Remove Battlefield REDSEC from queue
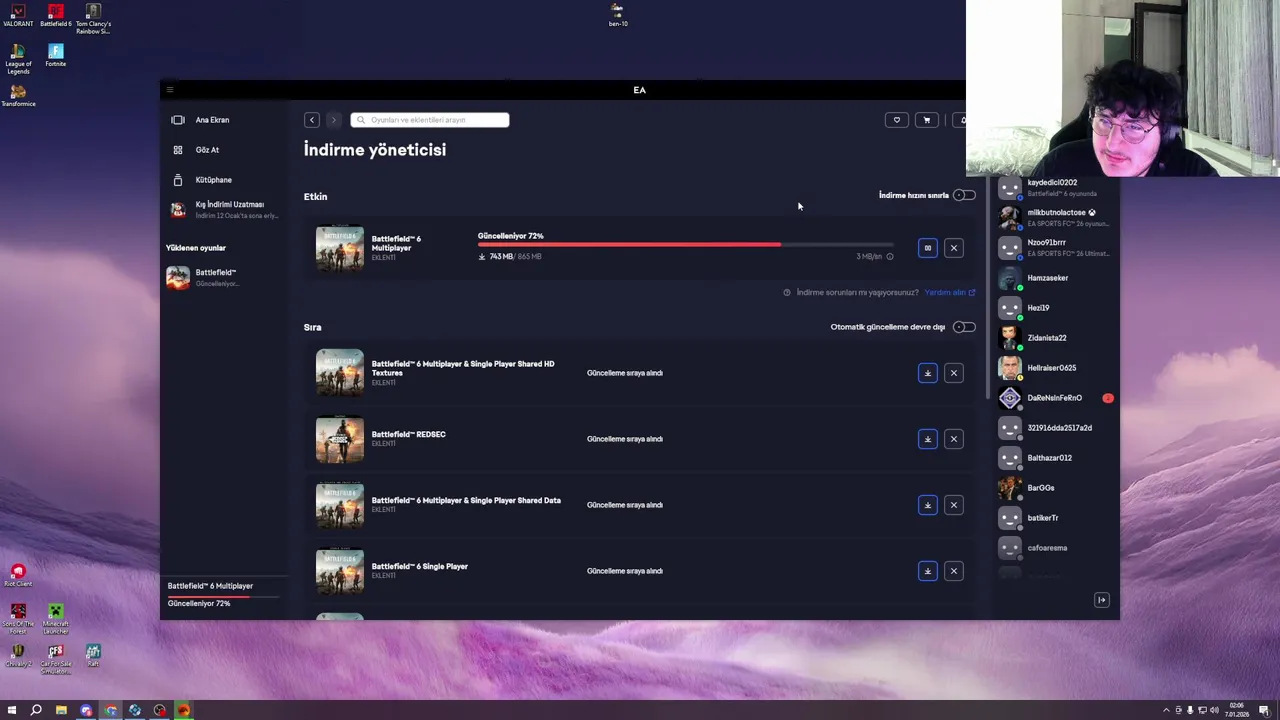 pyautogui.click(x=954, y=439)
